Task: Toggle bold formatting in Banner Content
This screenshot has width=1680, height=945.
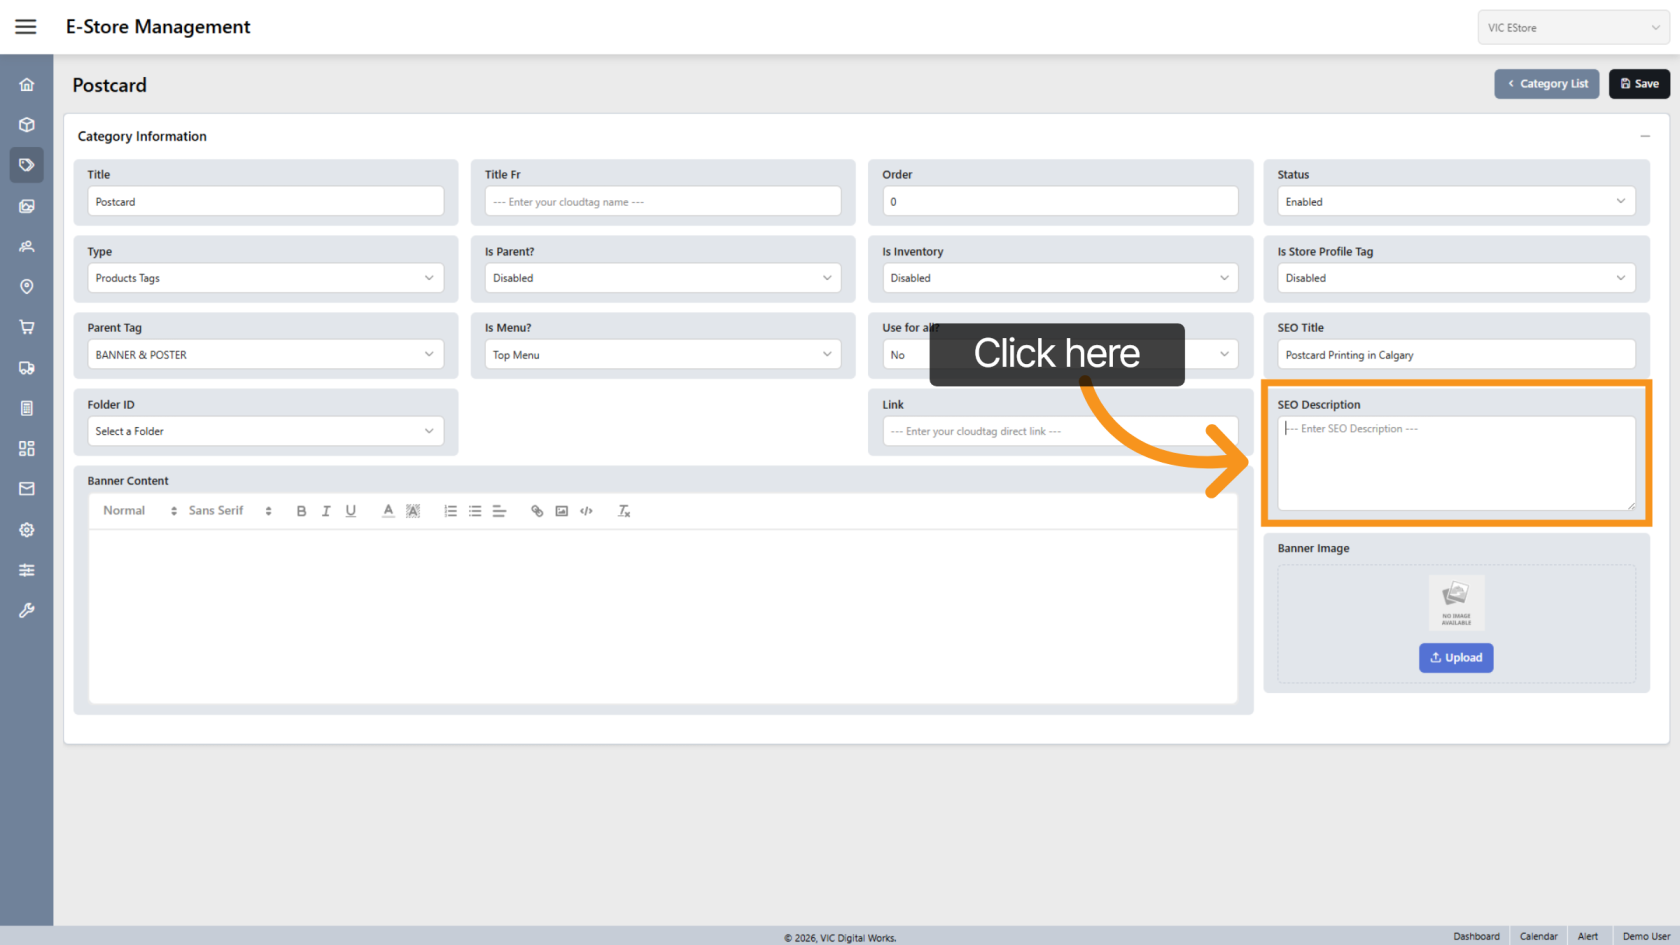Action: (x=301, y=511)
